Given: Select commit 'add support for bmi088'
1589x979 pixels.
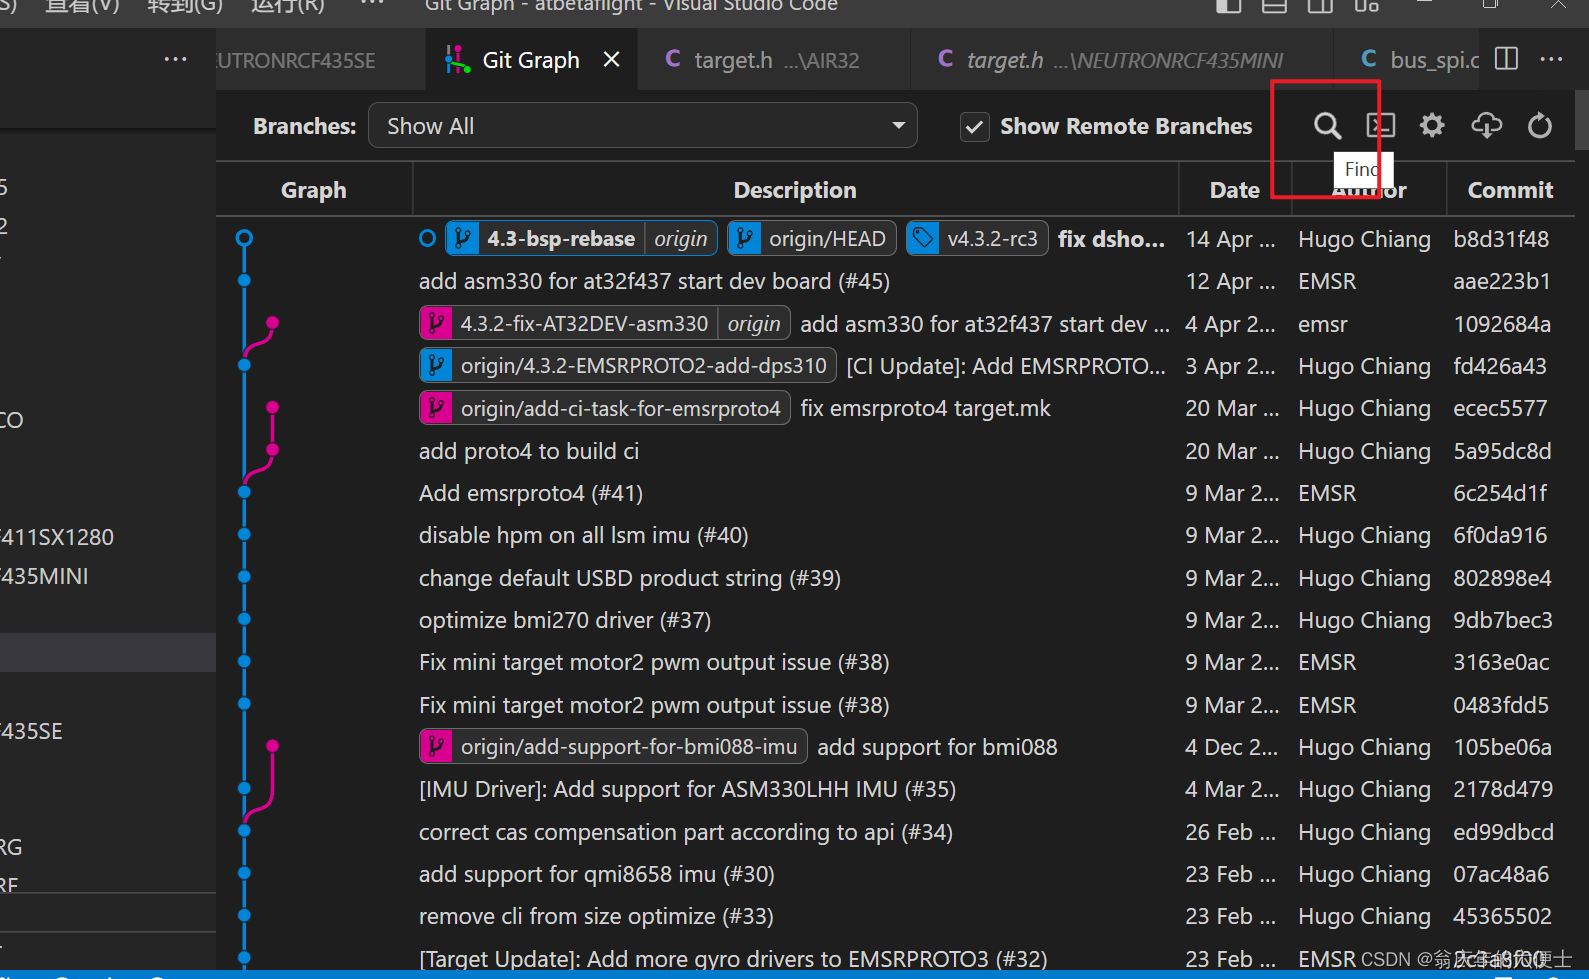Looking at the screenshot, I should [x=937, y=747].
